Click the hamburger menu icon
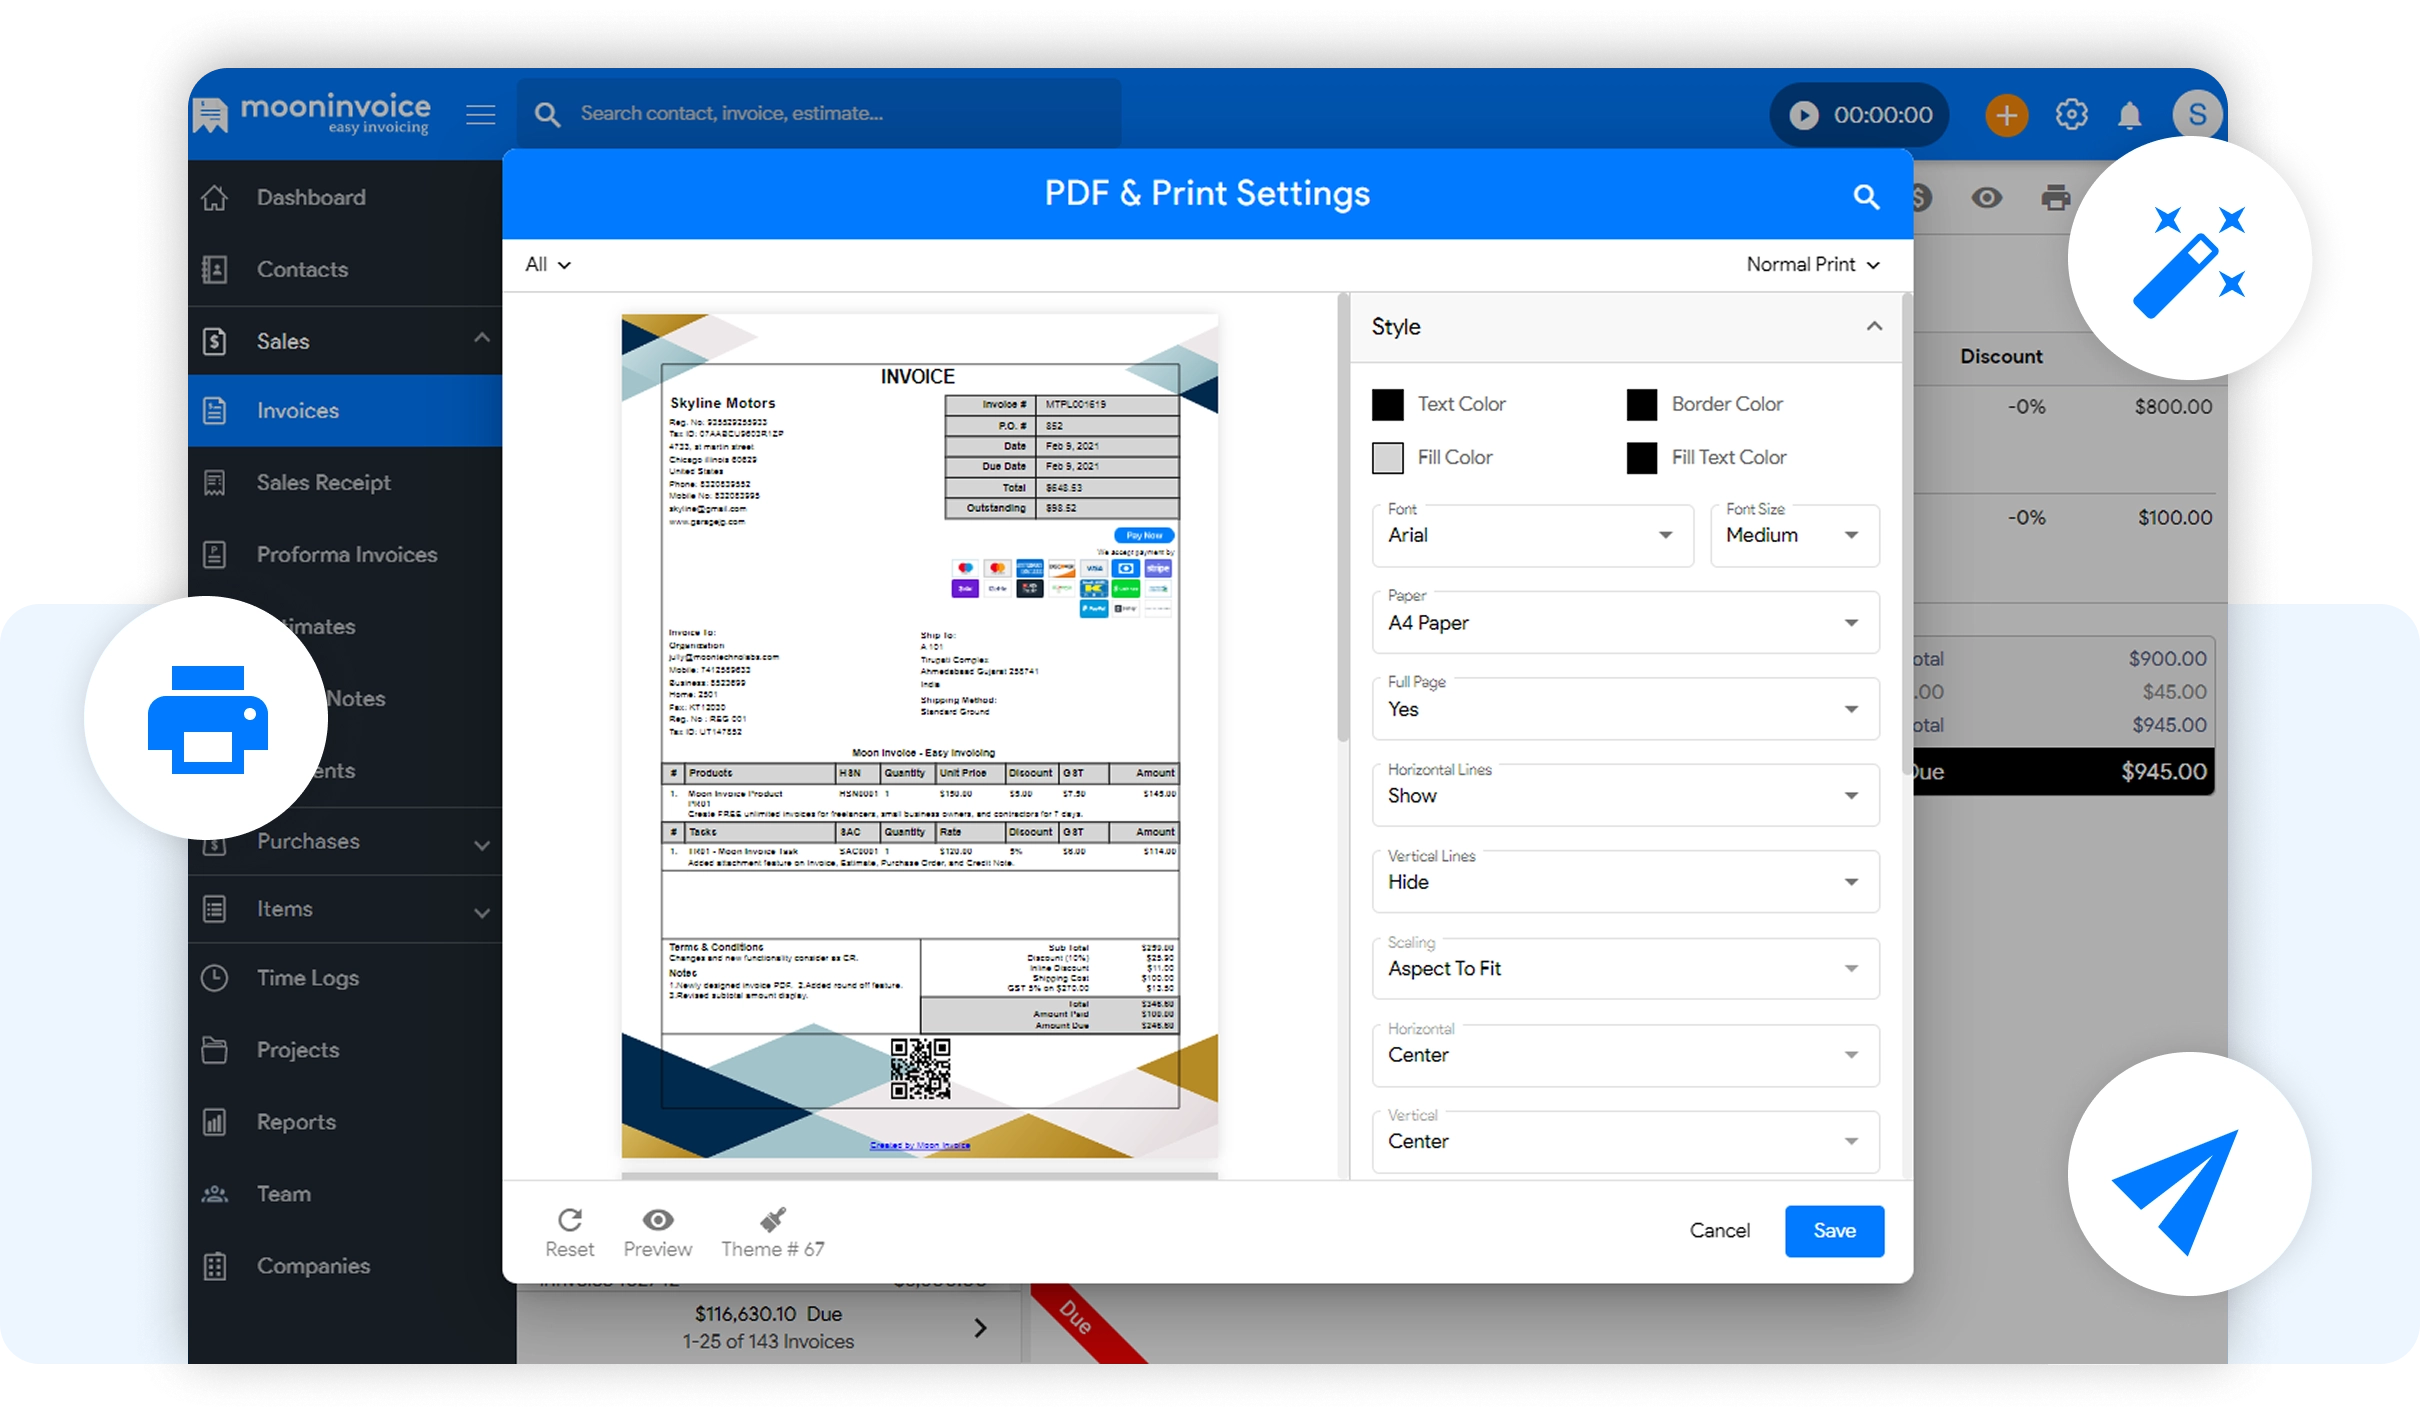Screen dimensions: 2420x1416 (481, 115)
